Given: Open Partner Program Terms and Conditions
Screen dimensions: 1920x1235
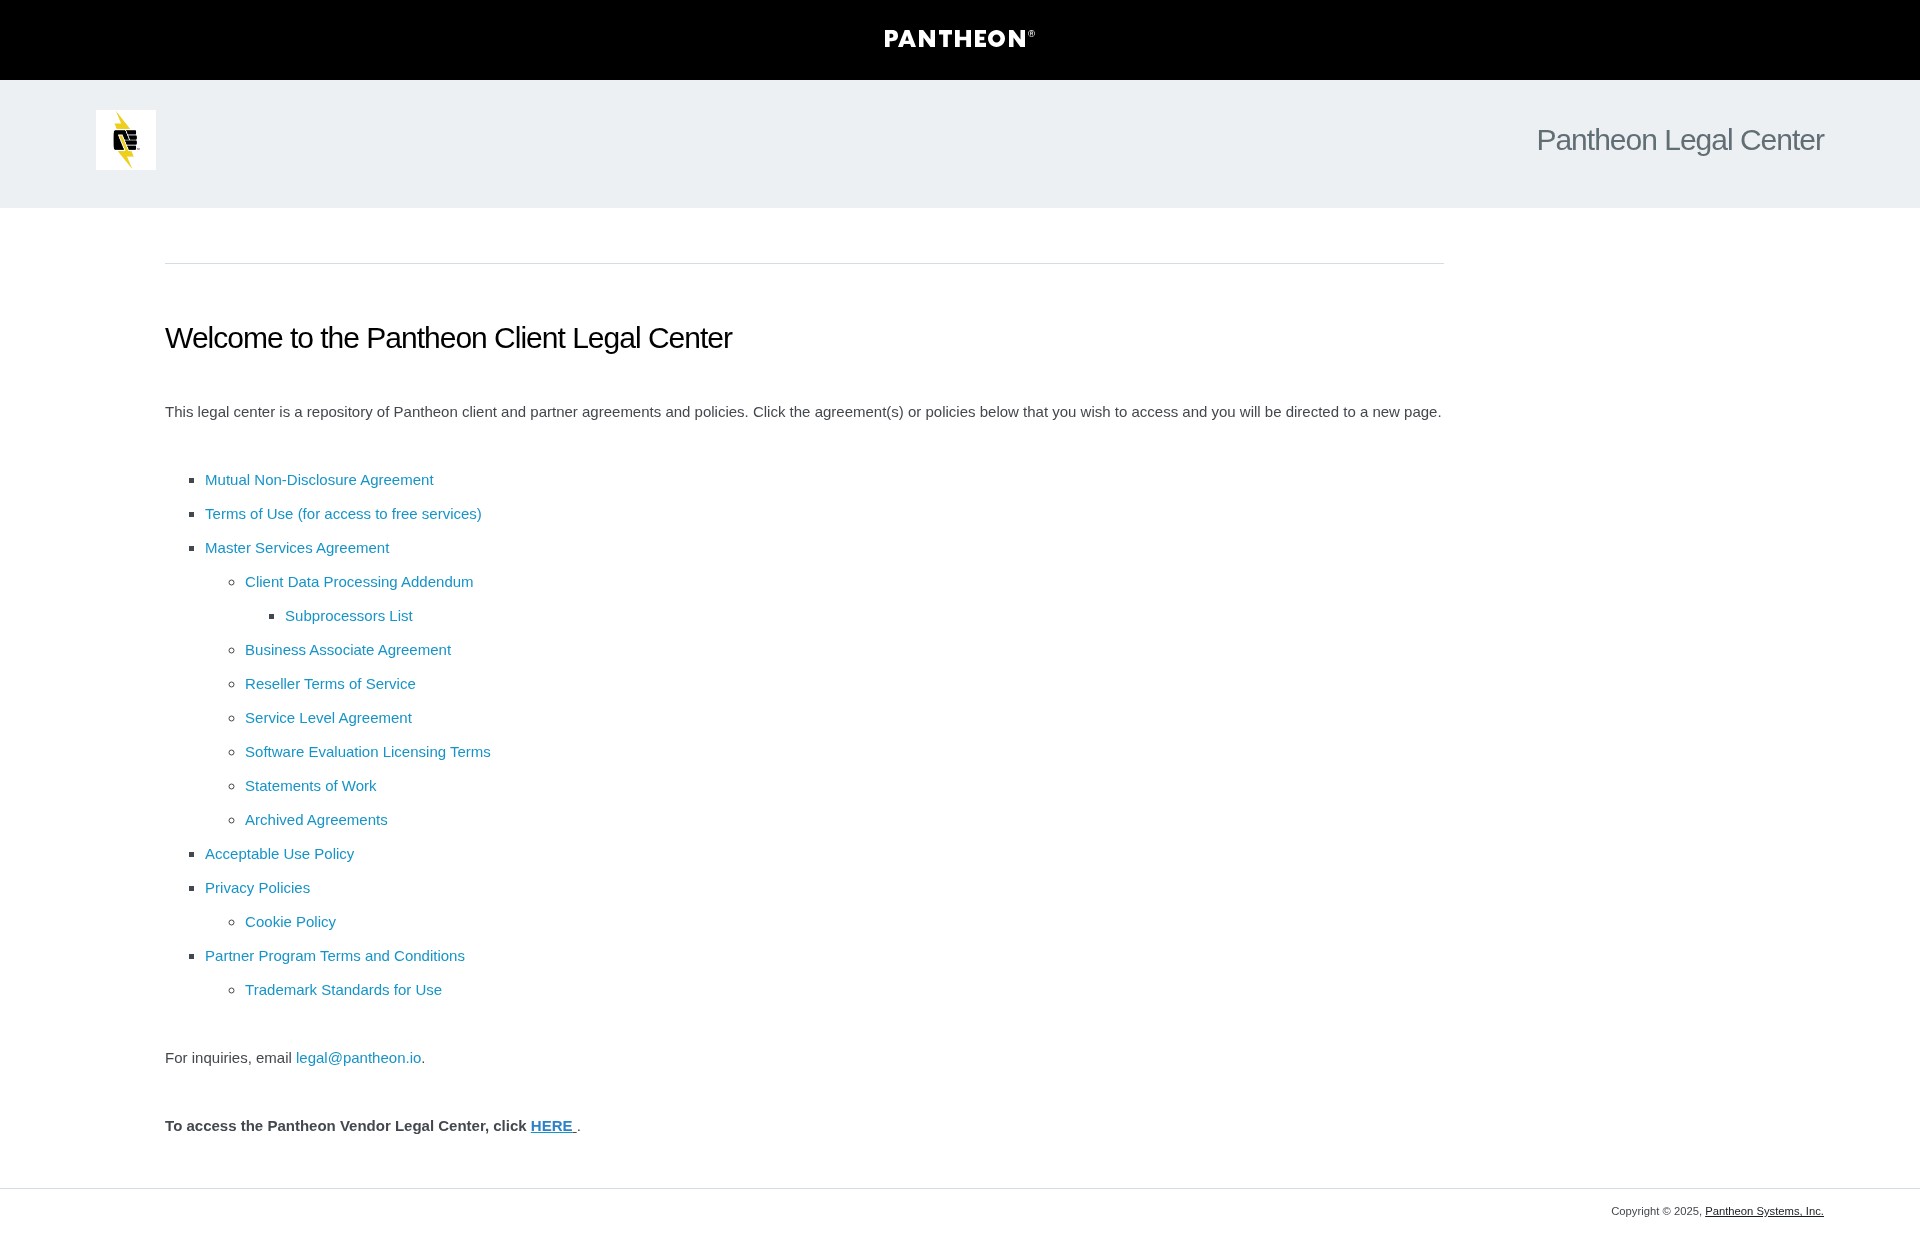Looking at the screenshot, I should click(335, 956).
